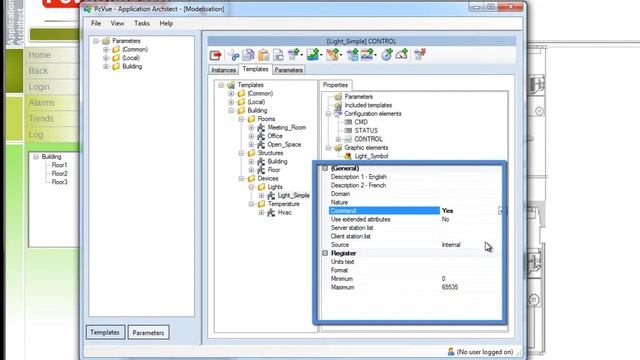Click the add orange graphic element icon
The height and width of the screenshot is (360, 640).
[332, 55]
